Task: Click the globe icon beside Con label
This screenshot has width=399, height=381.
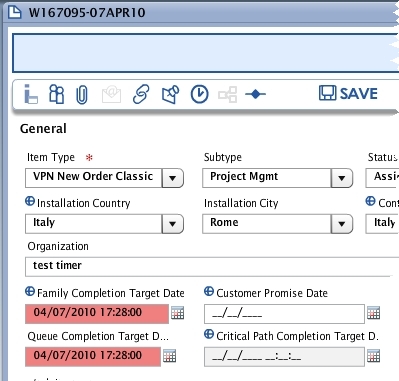Action: tap(370, 201)
